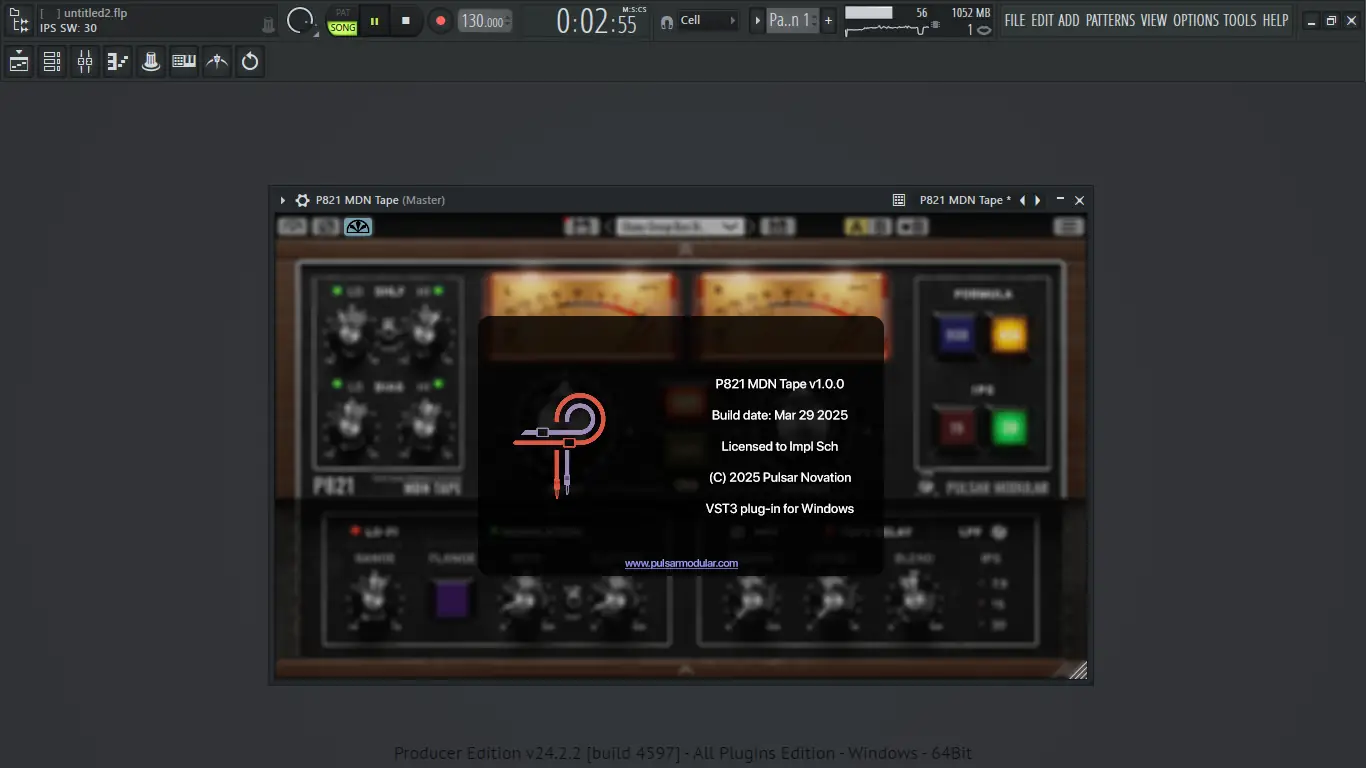Click the circular arrow icon in the toolbar

point(250,62)
